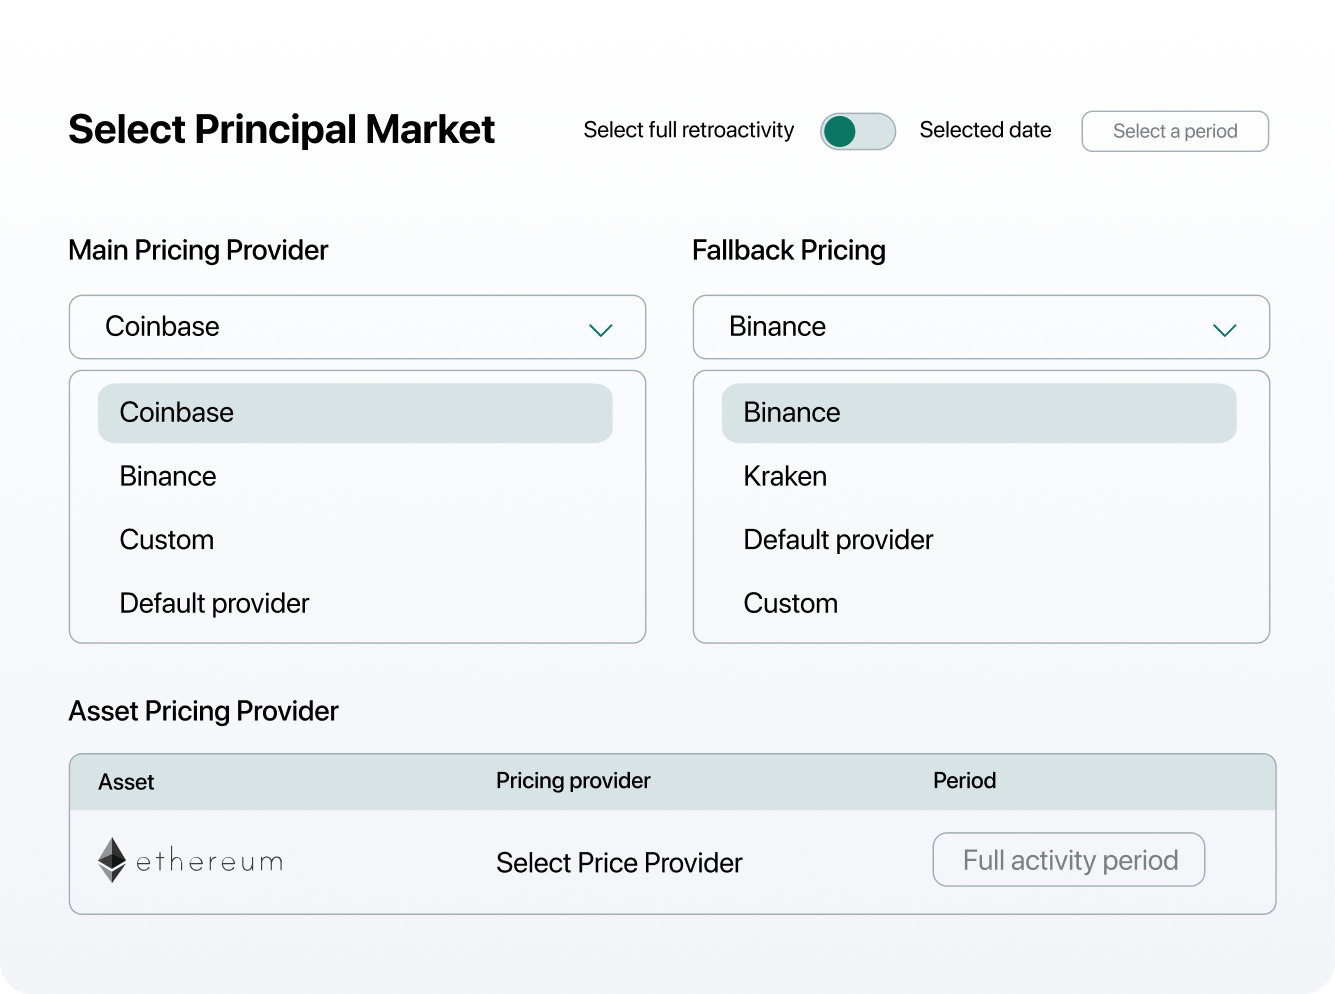Open the Main Pricing Provider Coinbase dropdown

[x=357, y=327]
